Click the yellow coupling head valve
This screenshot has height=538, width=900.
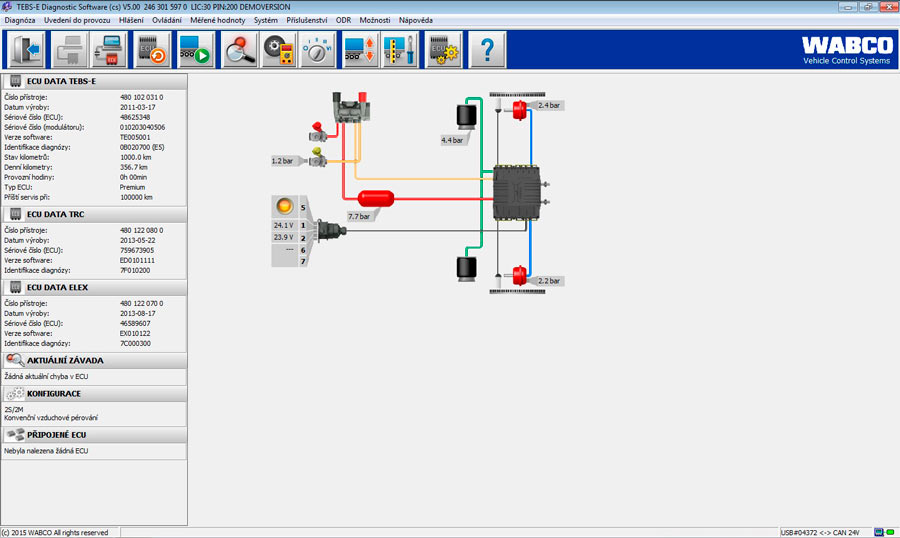pos(317,157)
